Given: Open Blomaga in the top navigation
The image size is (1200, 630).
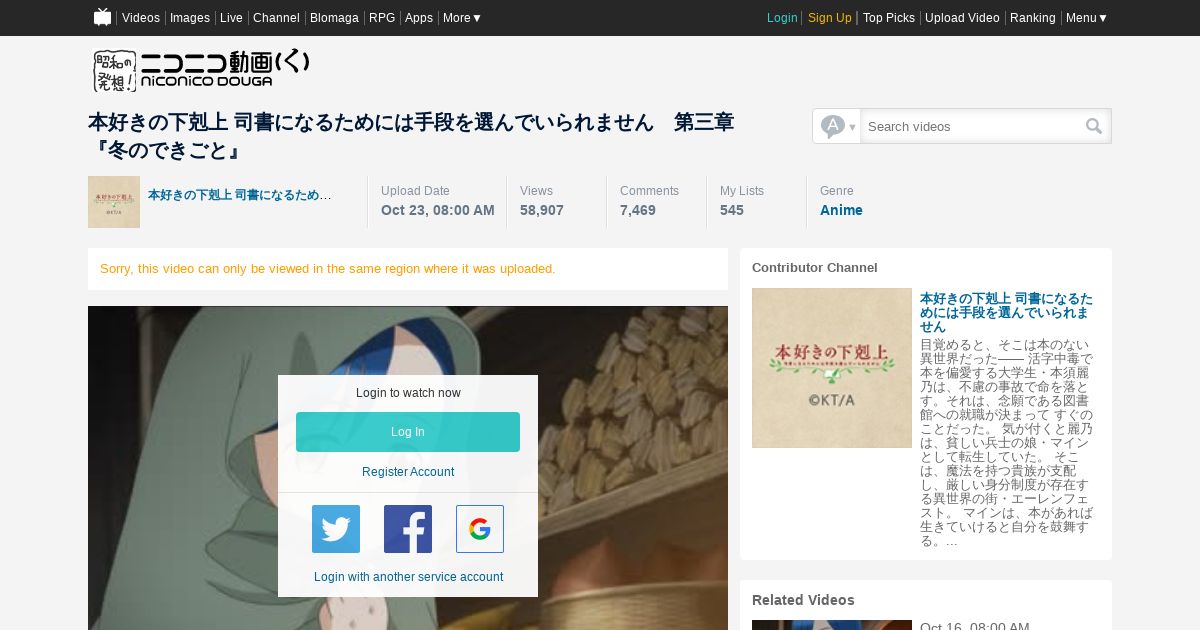Looking at the screenshot, I should coord(334,18).
